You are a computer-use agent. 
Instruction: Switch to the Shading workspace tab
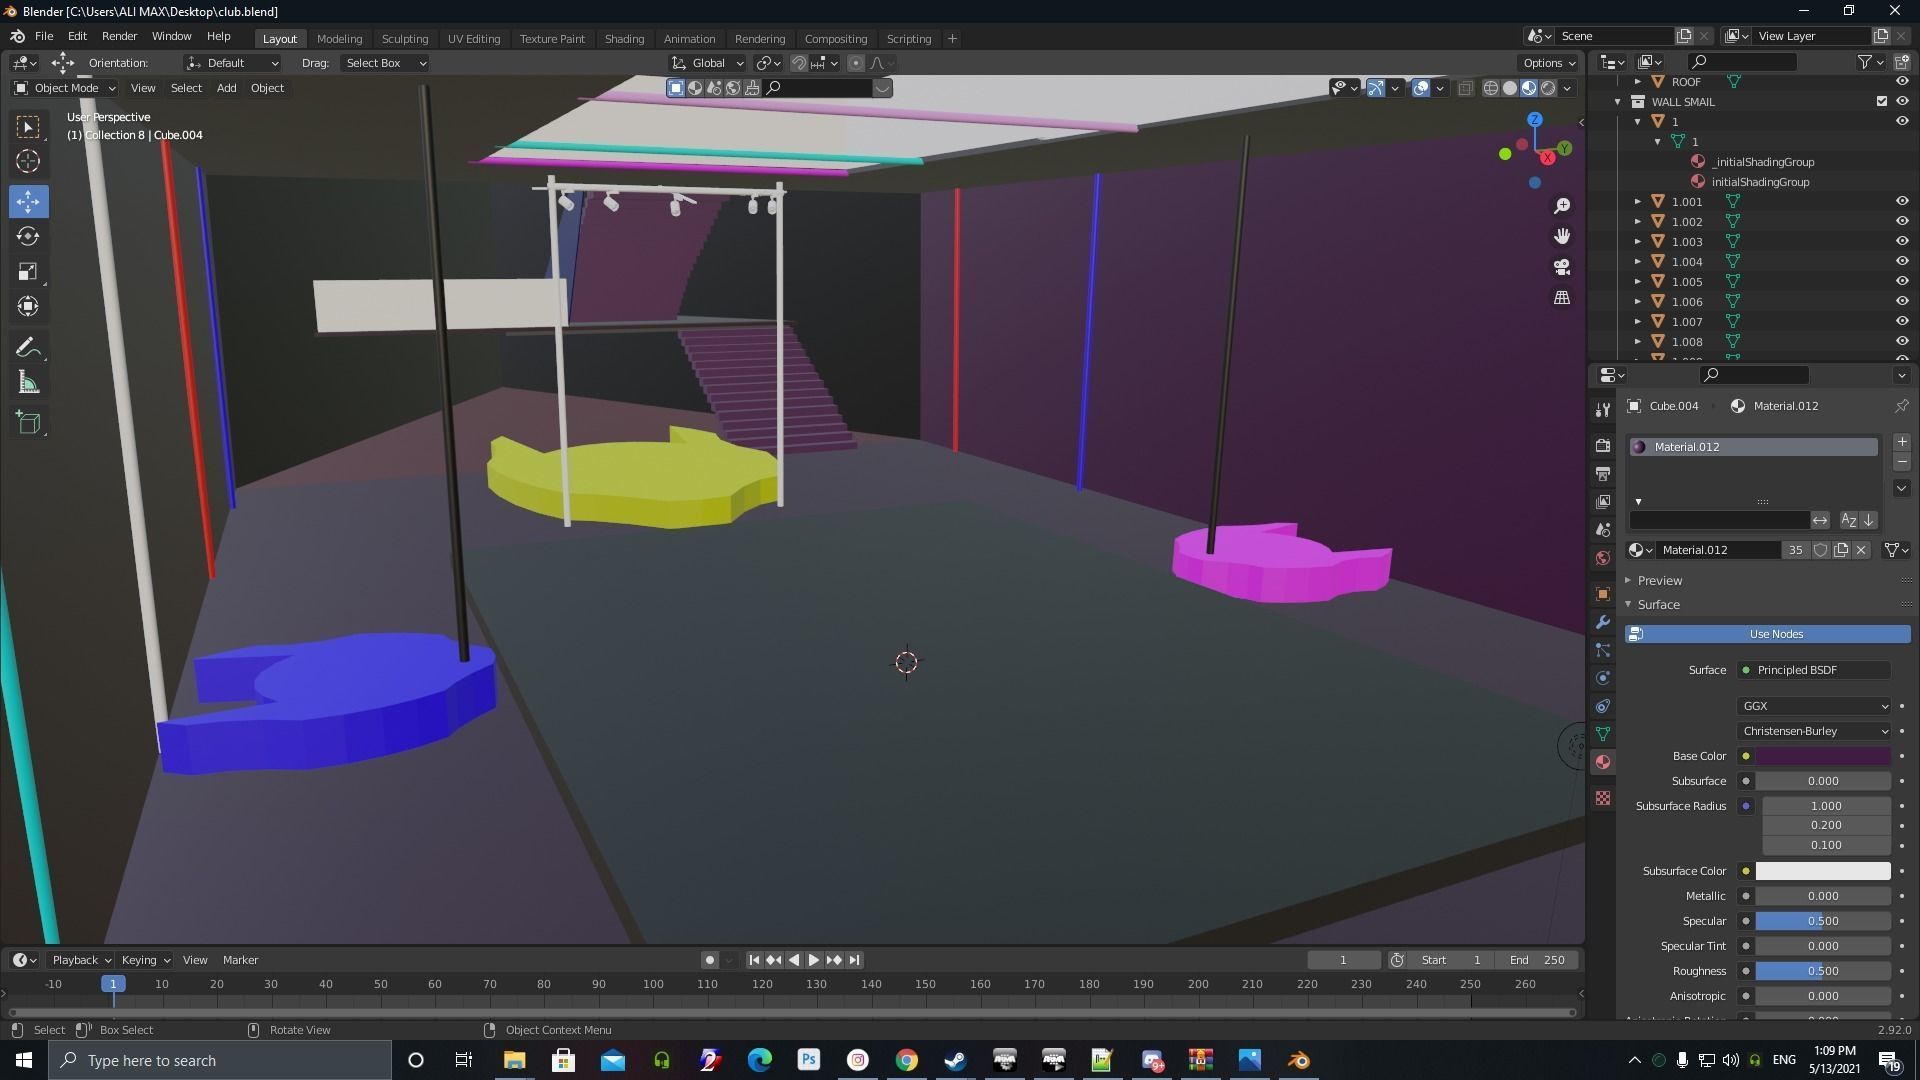624,39
